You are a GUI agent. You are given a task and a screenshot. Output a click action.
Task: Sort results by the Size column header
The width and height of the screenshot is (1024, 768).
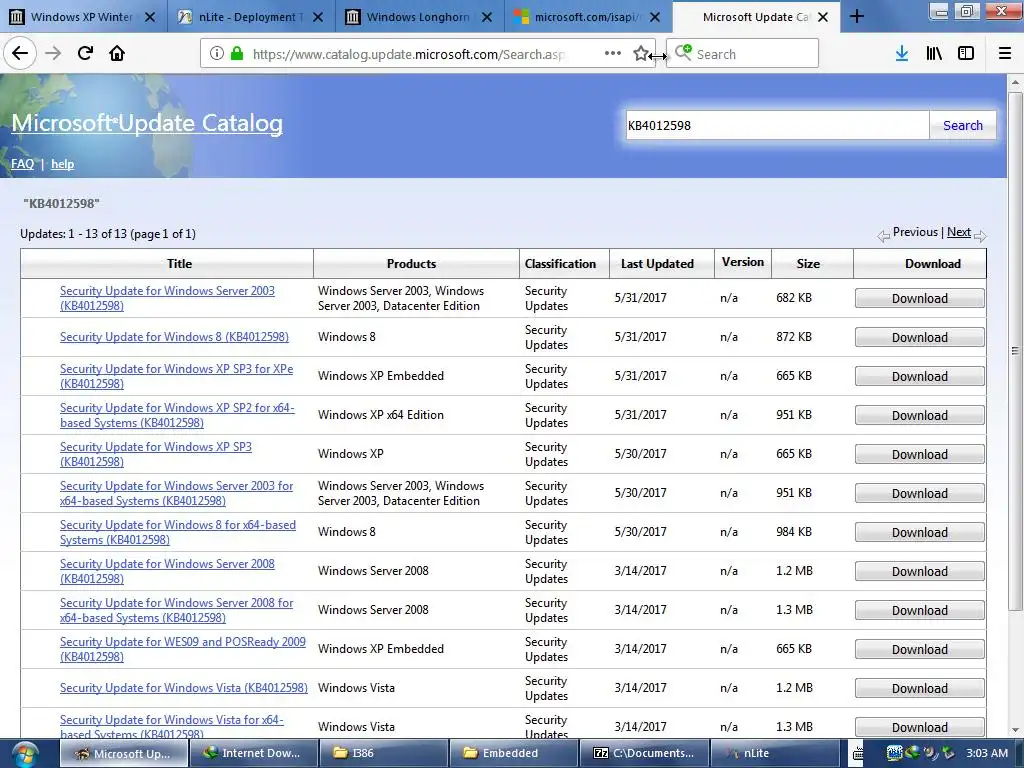pyautogui.click(x=808, y=264)
